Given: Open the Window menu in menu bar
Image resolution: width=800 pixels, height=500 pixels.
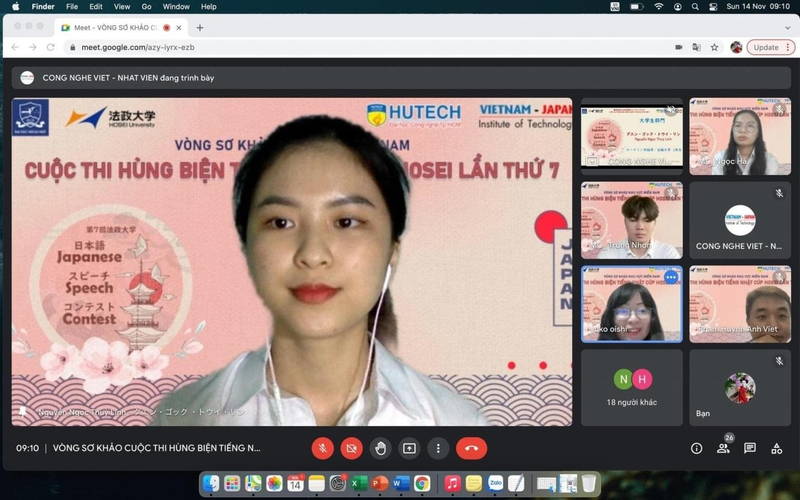Looking at the screenshot, I should pyautogui.click(x=176, y=6).
